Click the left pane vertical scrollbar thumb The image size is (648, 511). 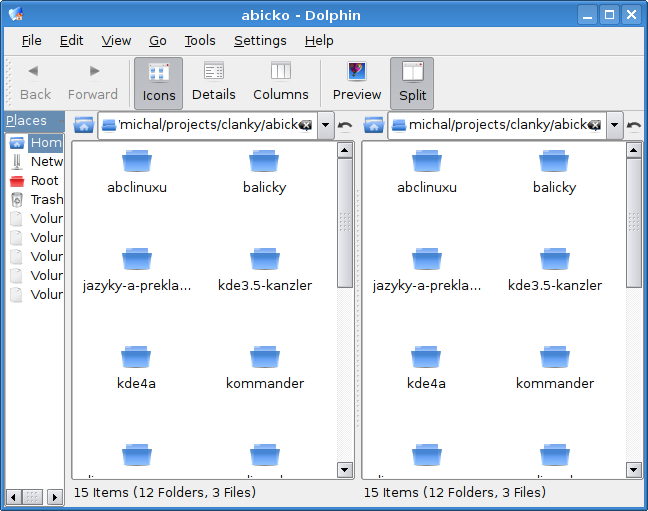click(x=345, y=223)
